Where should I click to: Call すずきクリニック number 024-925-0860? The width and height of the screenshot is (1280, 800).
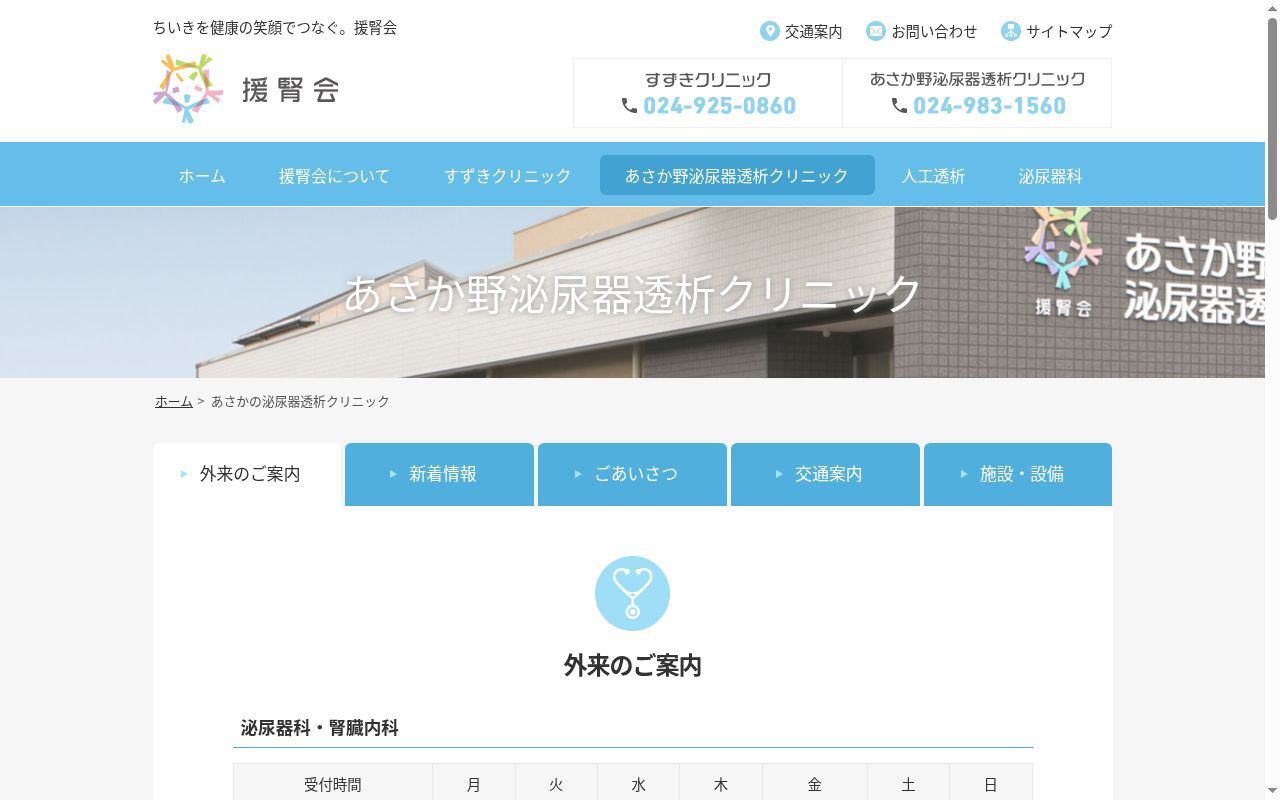click(719, 105)
